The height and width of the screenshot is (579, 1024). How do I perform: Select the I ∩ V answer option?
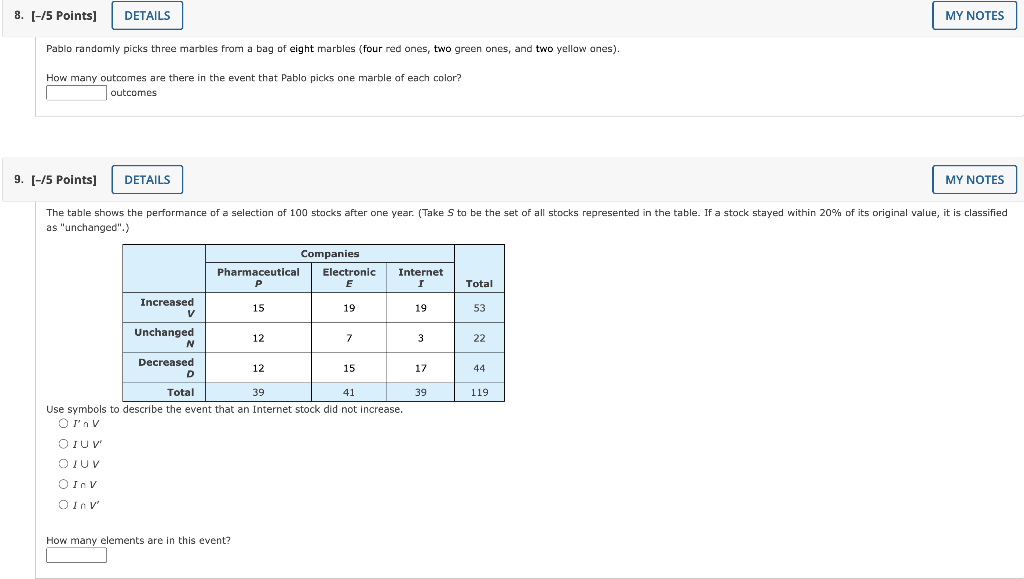pos(62,483)
